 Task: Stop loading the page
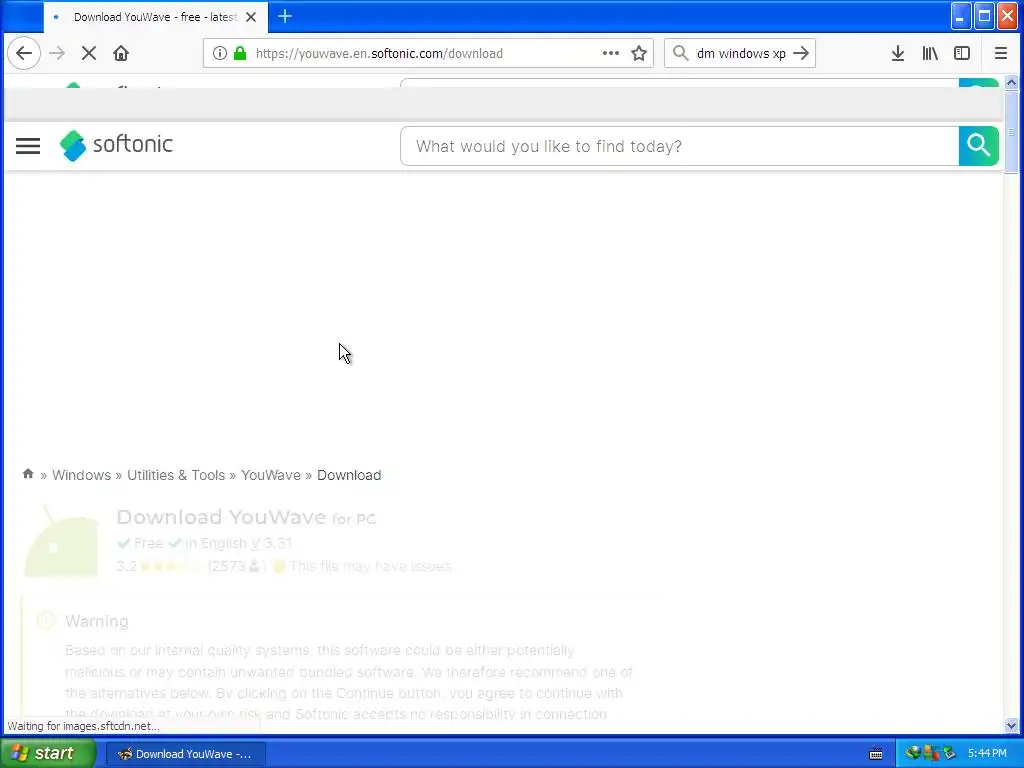(89, 53)
